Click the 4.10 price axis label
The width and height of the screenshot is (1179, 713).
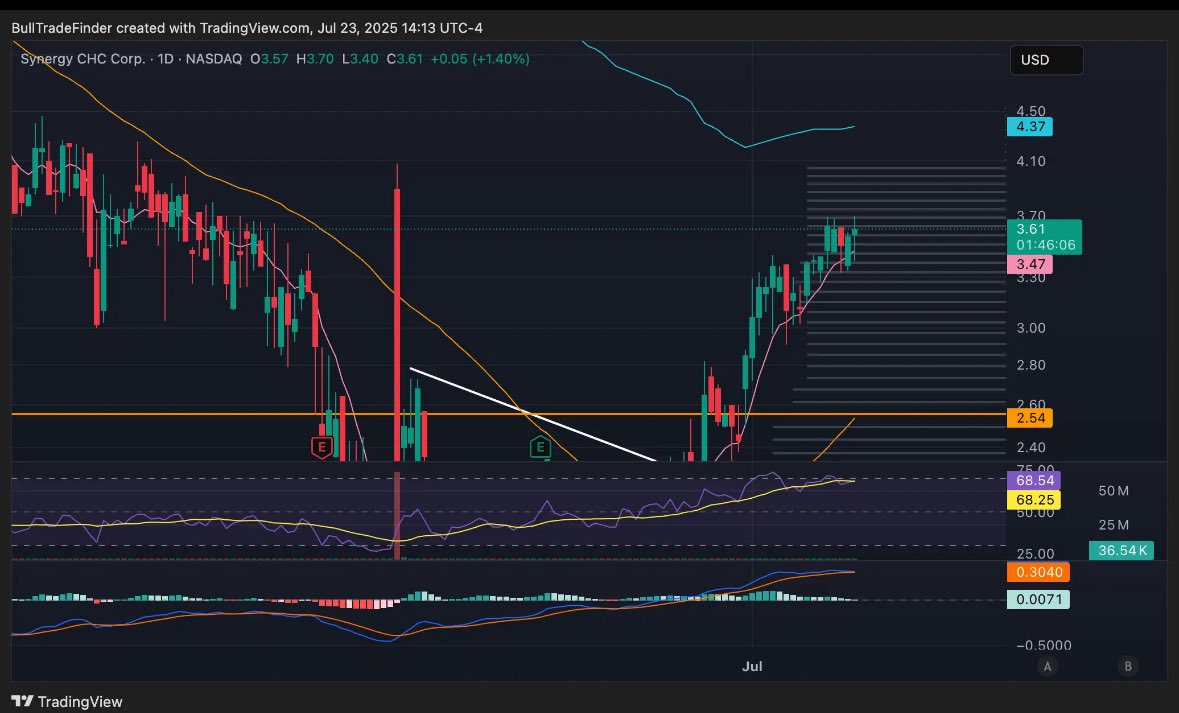pos(1030,161)
